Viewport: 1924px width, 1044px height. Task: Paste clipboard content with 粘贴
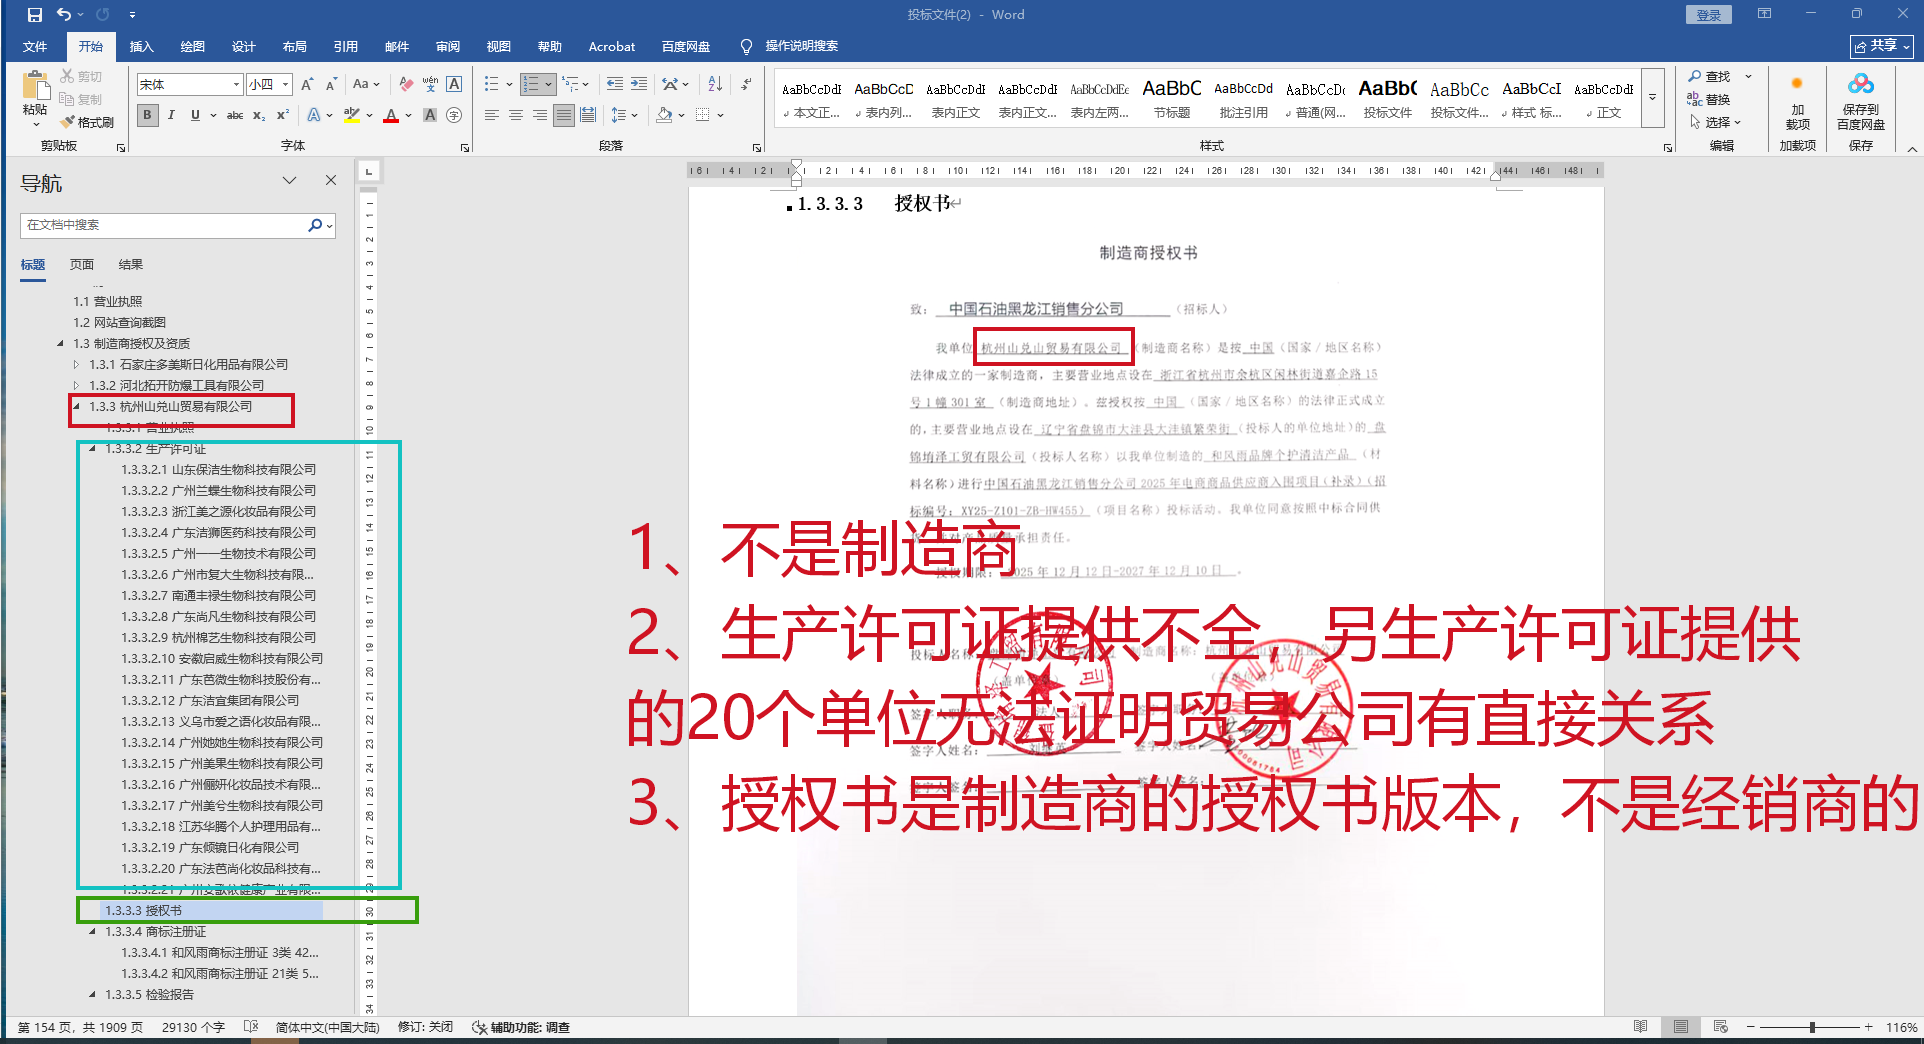coord(35,98)
